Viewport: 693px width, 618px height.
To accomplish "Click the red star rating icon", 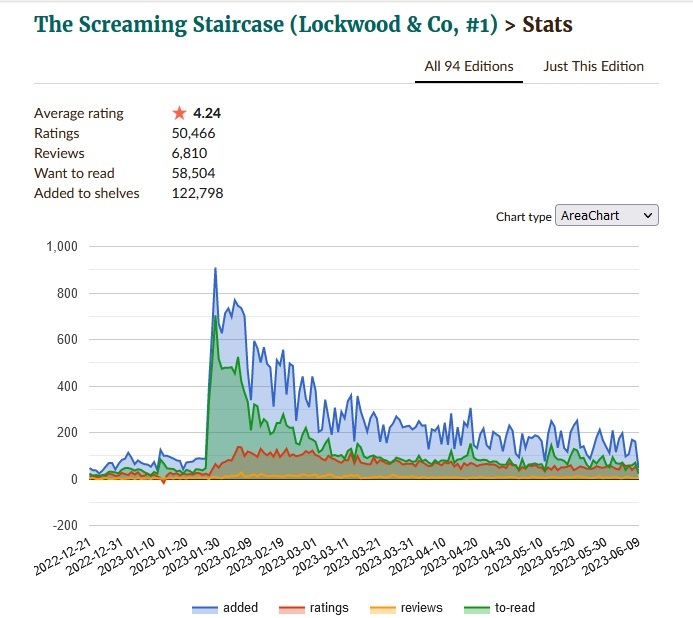I will click(x=180, y=113).
